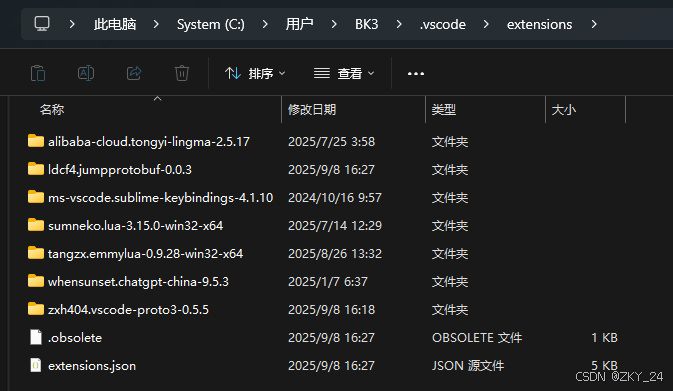Click the Delete trash can icon
Screen dimensions: 673x391
pos(182,73)
